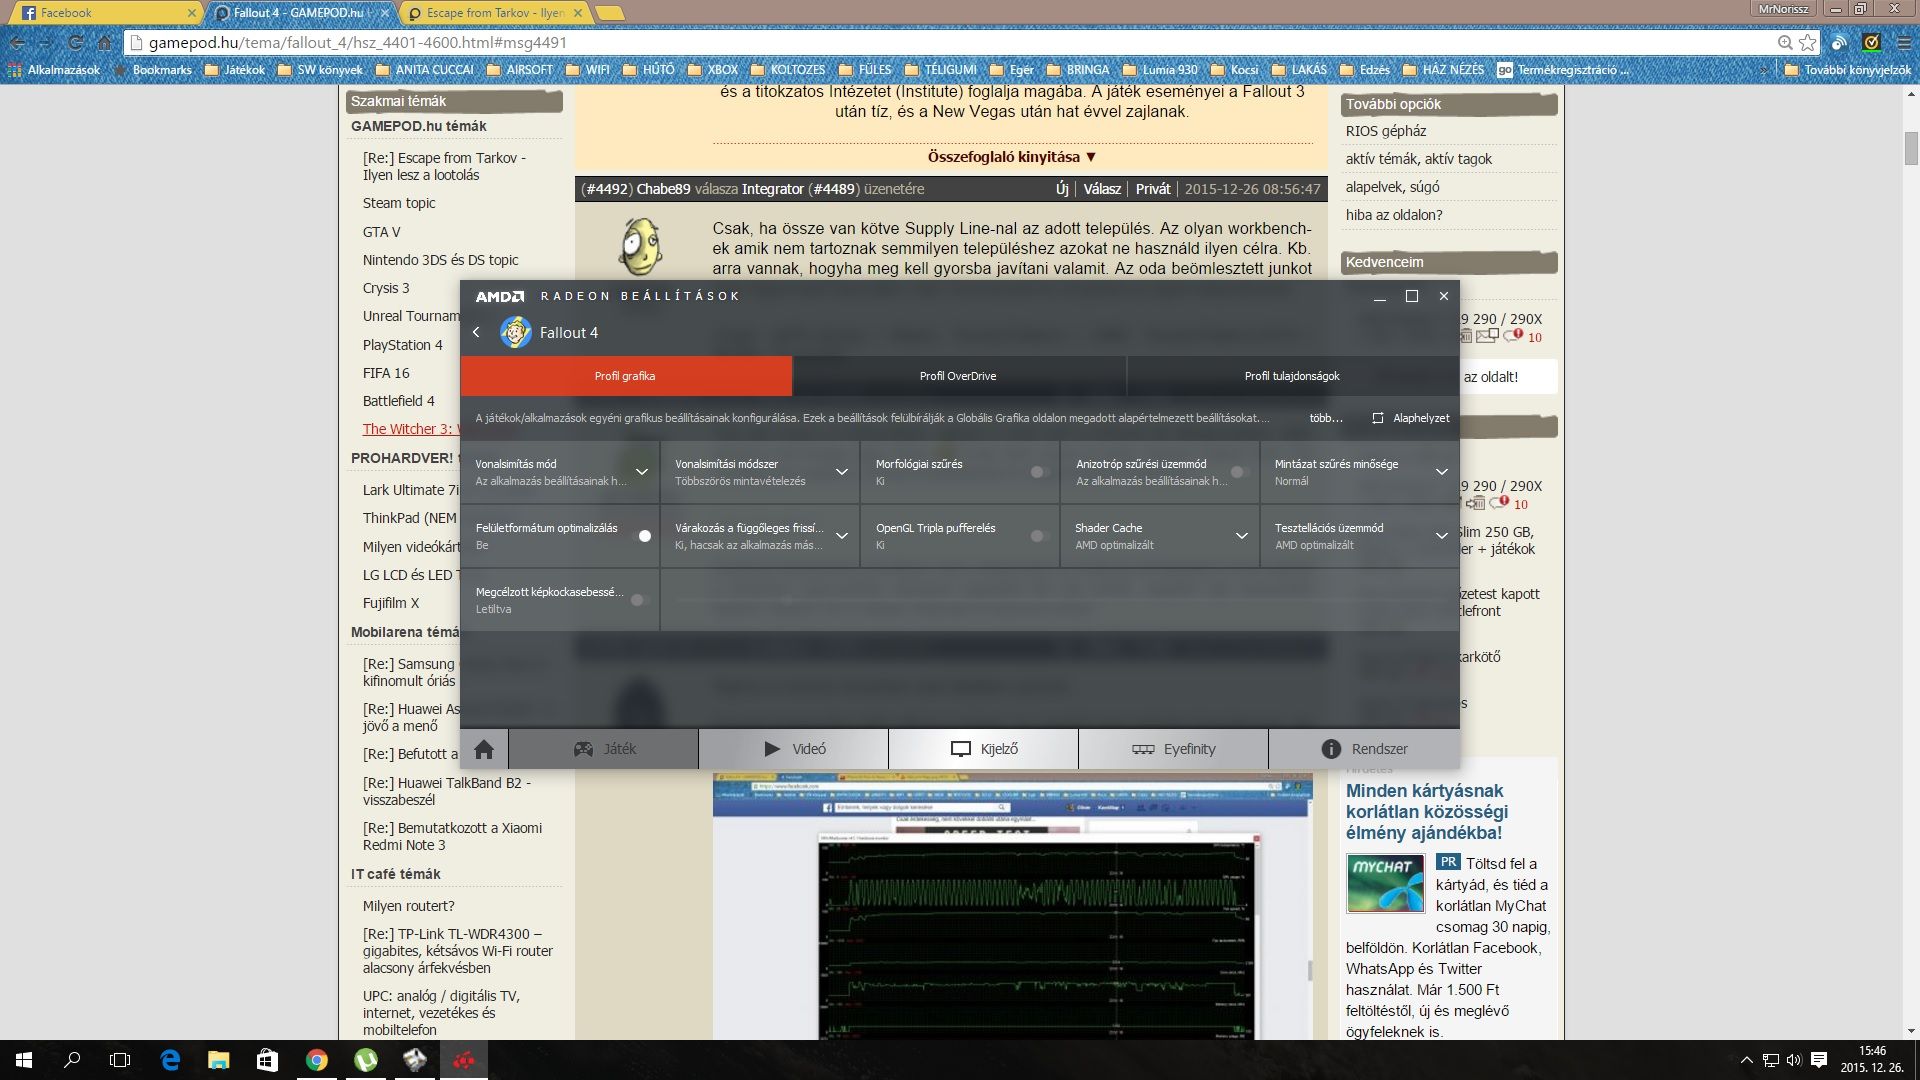The width and height of the screenshot is (1920, 1080).
Task: Switch to the Profil tulajdonságok tab
Action: [x=1292, y=376]
